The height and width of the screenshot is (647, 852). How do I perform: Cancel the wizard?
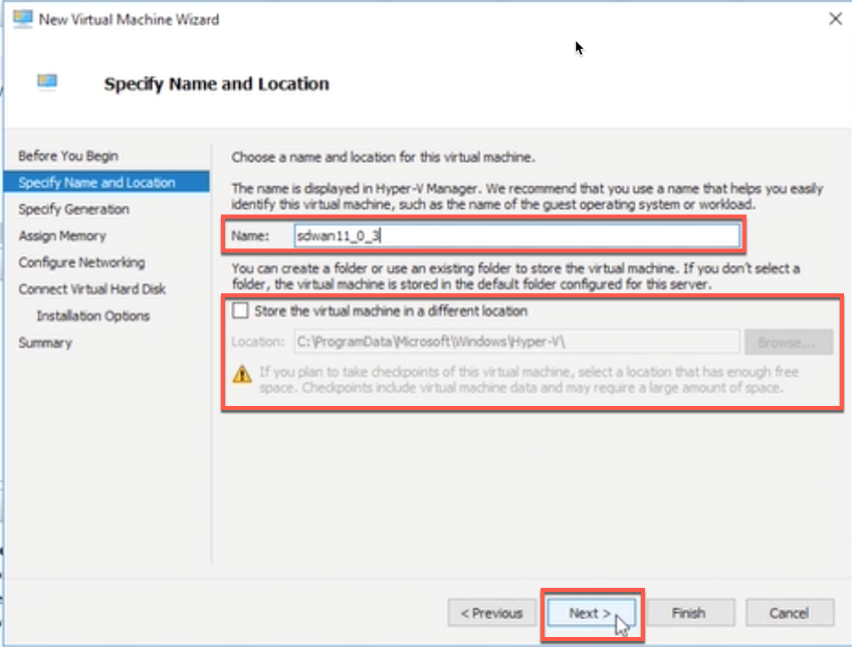(790, 613)
